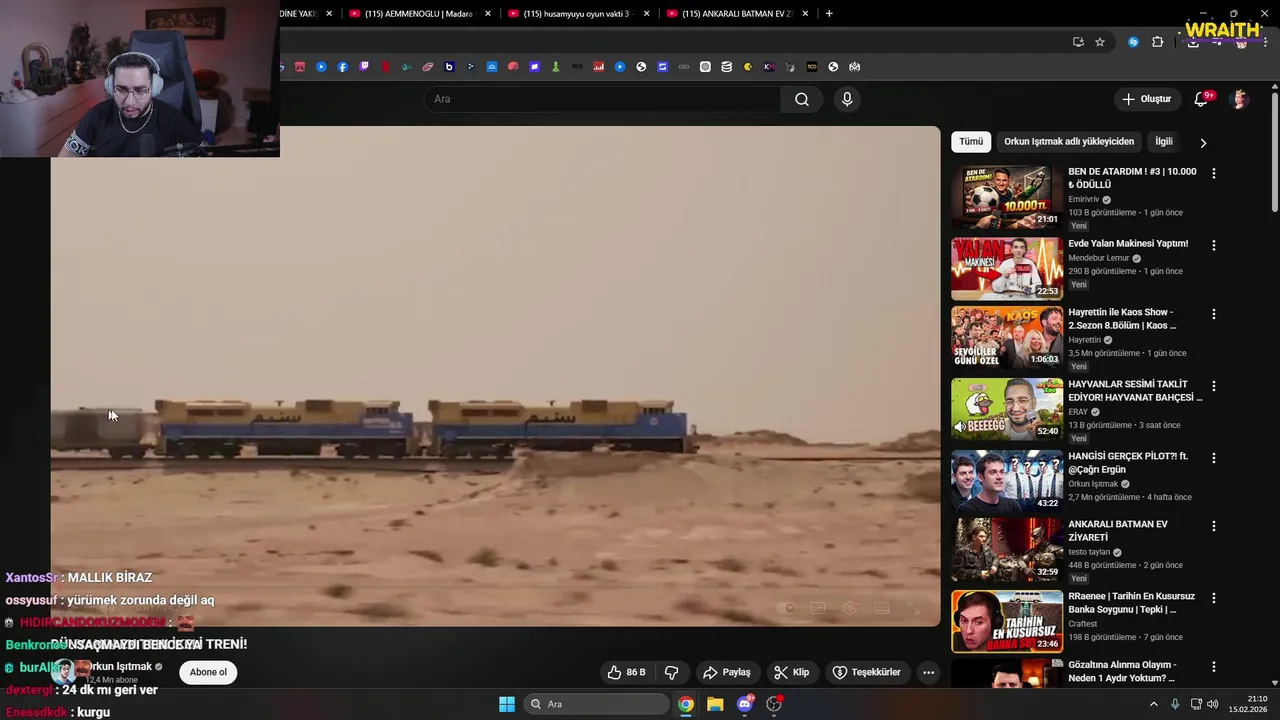Click the Craftest channel name
Image resolution: width=1280 pixels, height=720 pixels.
click(x=1083, y=624)
